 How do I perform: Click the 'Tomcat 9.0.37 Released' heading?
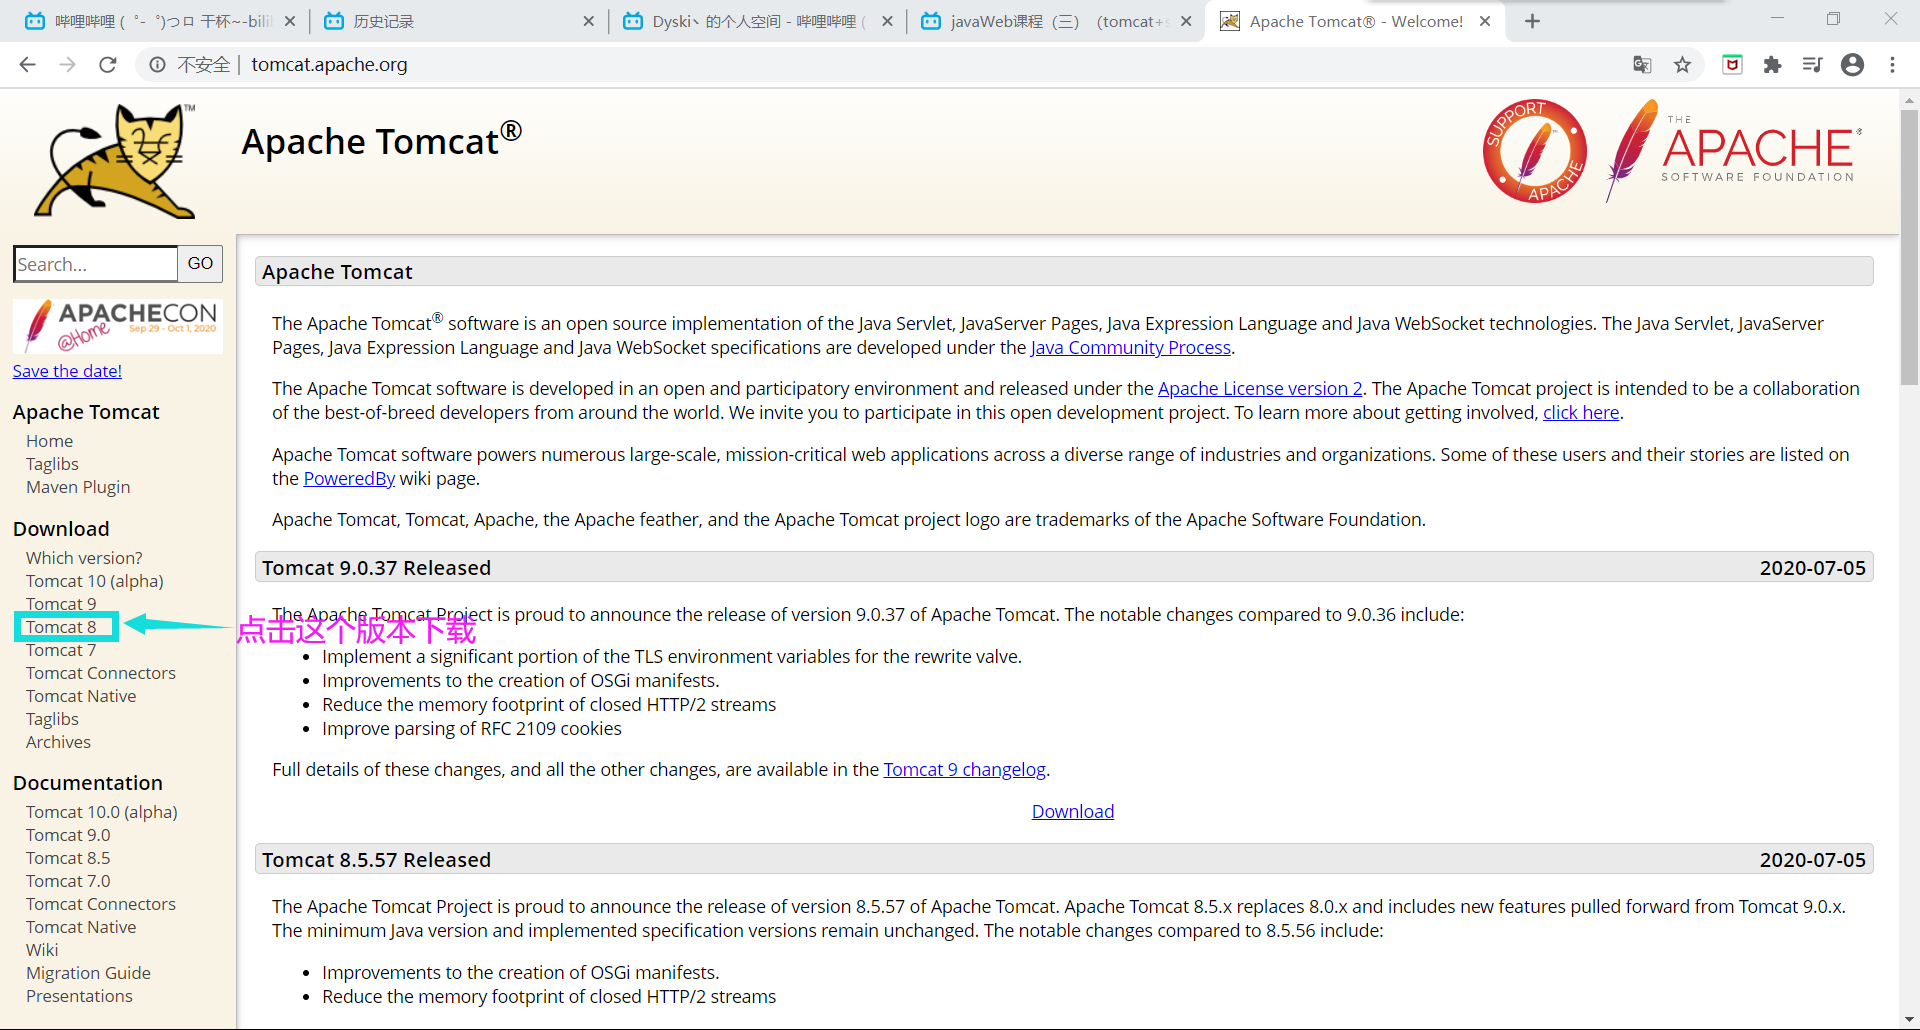pyautogui.click(x=376, y=568)
